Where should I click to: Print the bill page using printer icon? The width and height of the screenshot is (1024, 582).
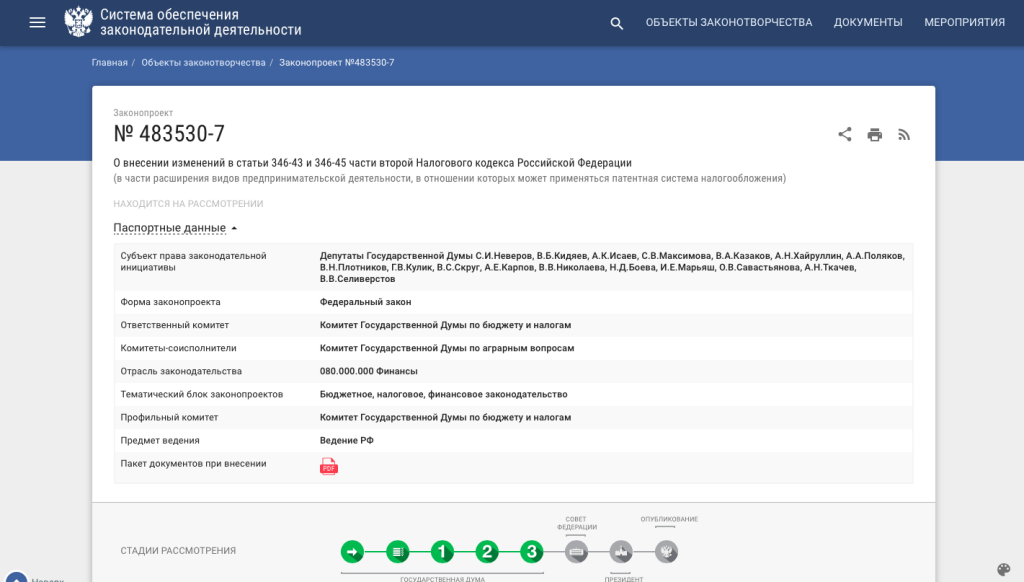click(875, 135)
